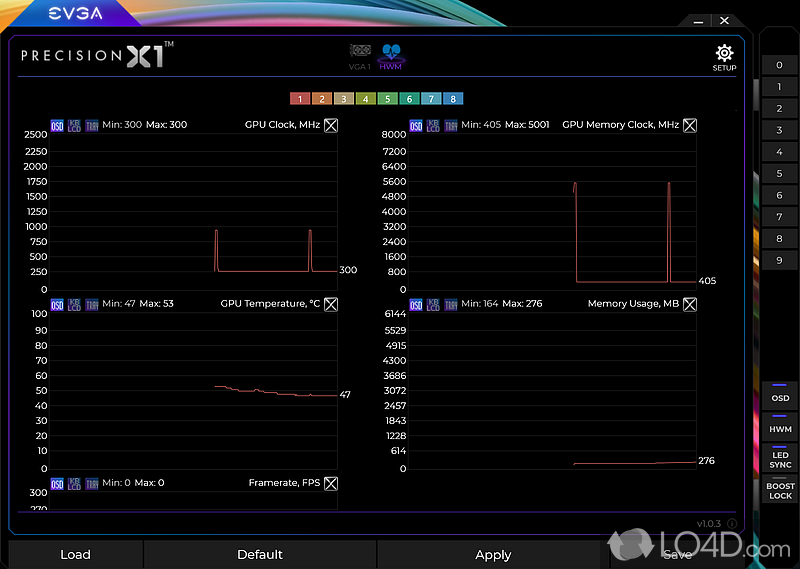Toggle OSD for GPU Clock graph
Screen dimensions: 800x569
tap(57, 125)
